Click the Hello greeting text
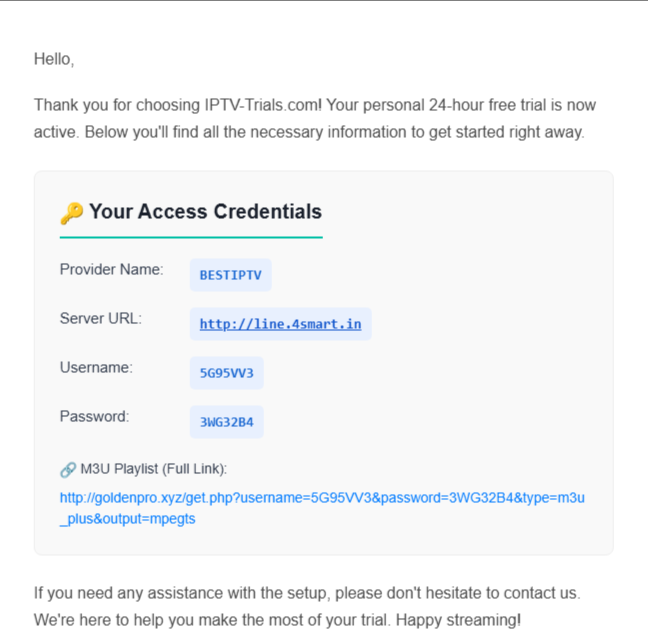Screen dimensions: 648x636 [54, 59]
